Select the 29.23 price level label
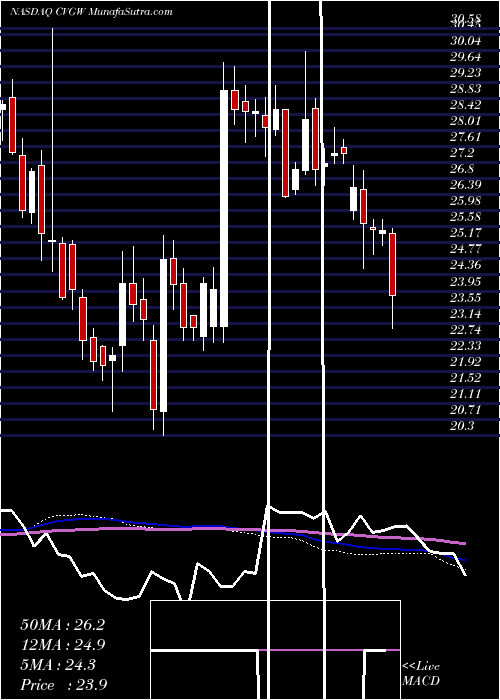500x700 pixels. [x=466, y=73]
